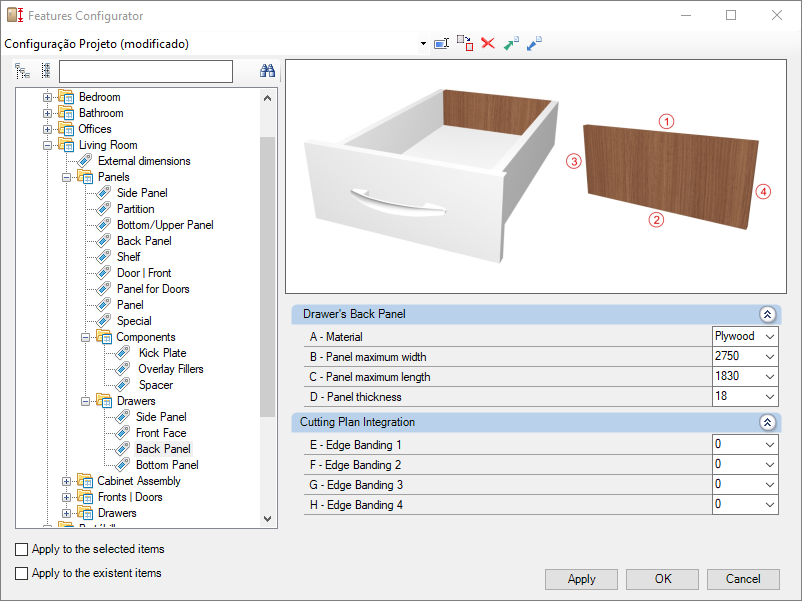The image size is (802, 601).
Task: Click the Kick Plate tag icon
Action: pos(123,353)
